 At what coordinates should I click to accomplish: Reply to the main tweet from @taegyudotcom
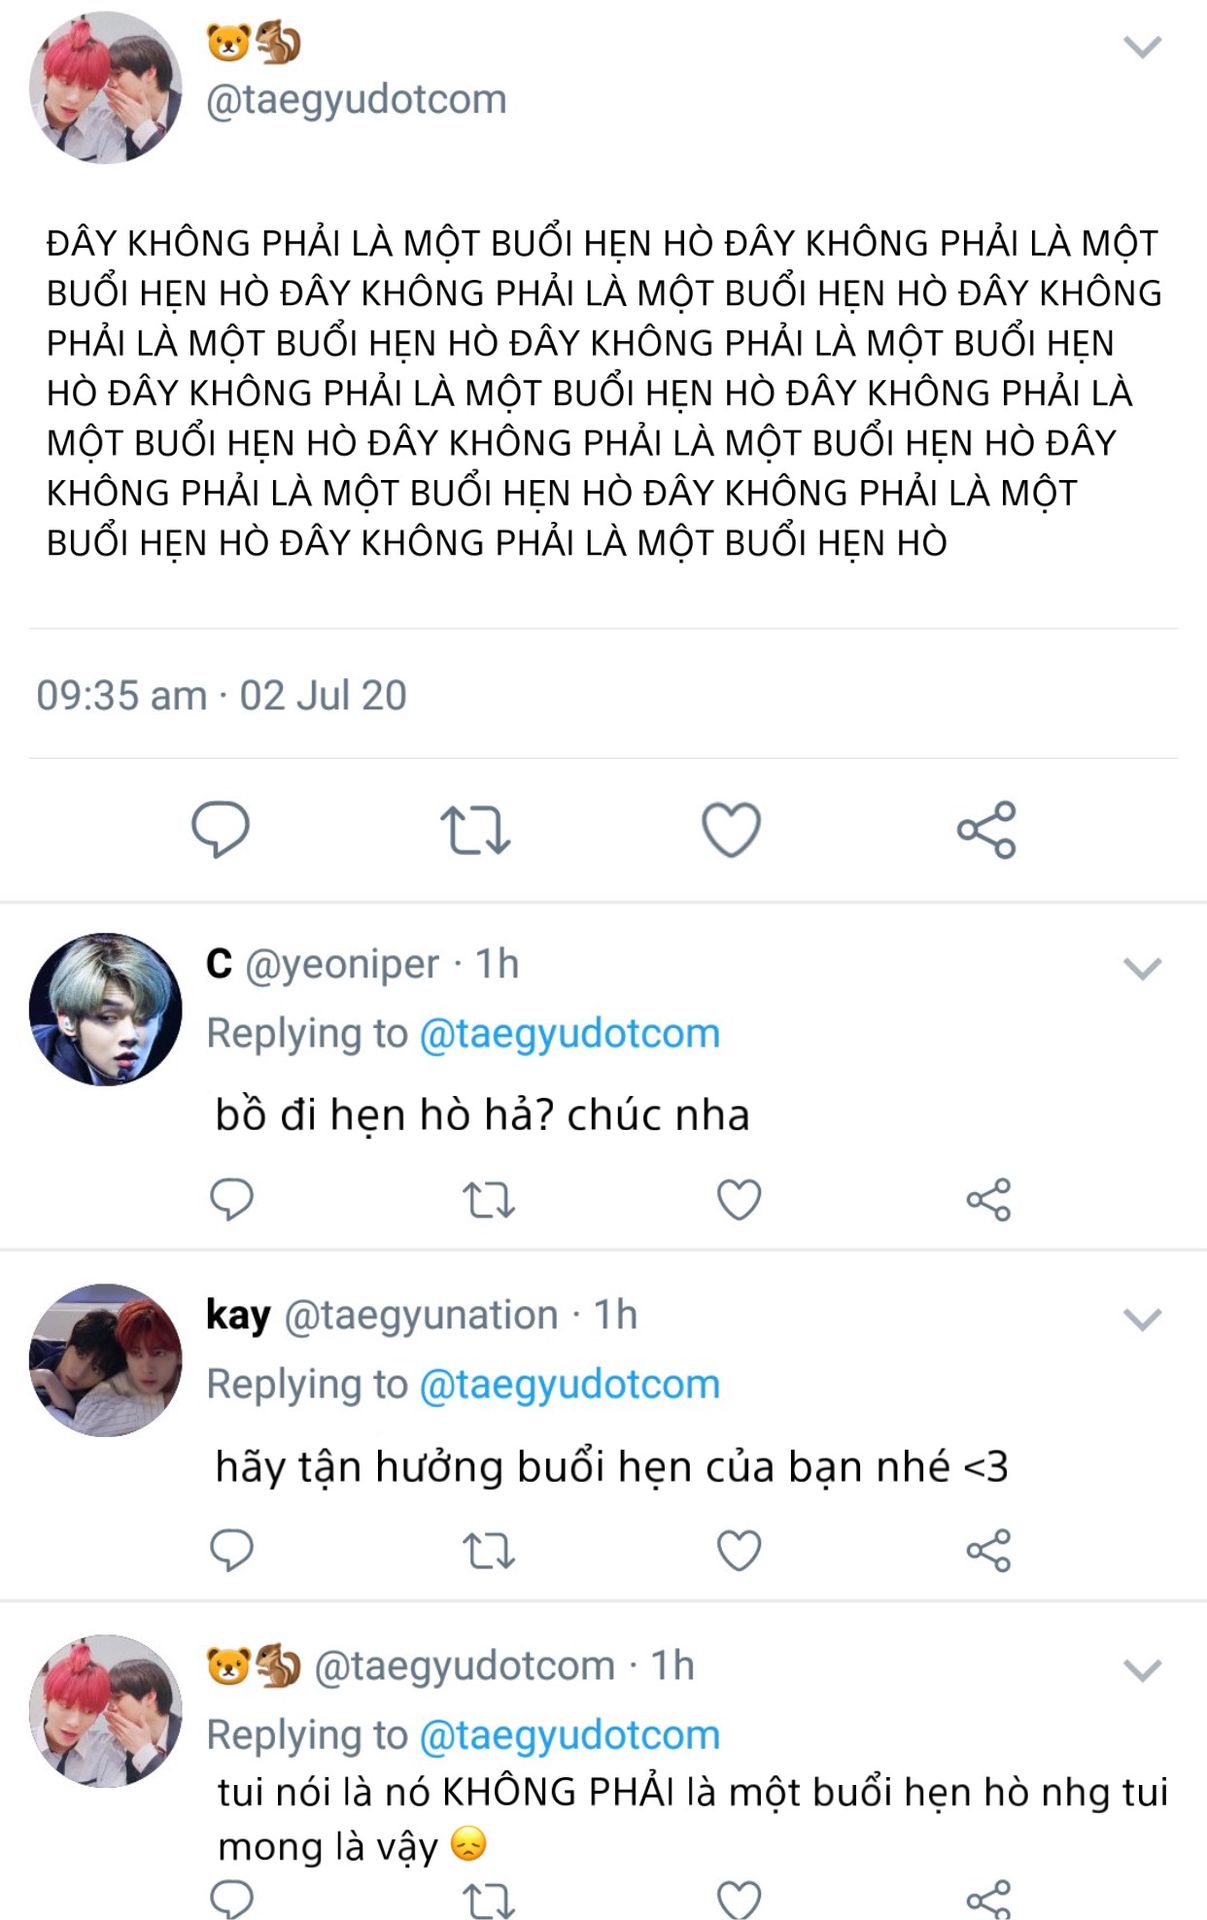220,829
